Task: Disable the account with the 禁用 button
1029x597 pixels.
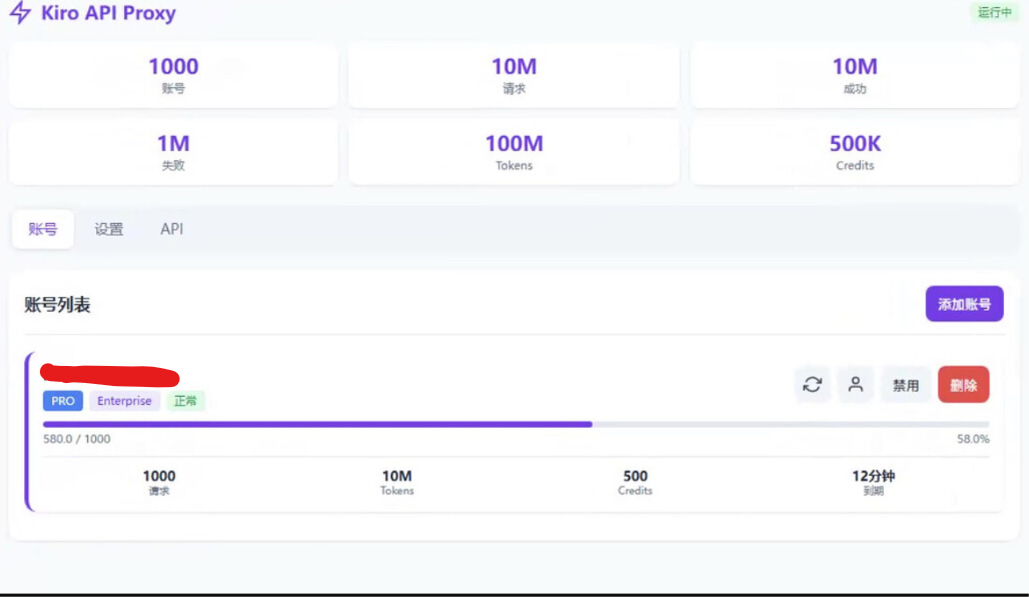Action: (x=906, y=385)
